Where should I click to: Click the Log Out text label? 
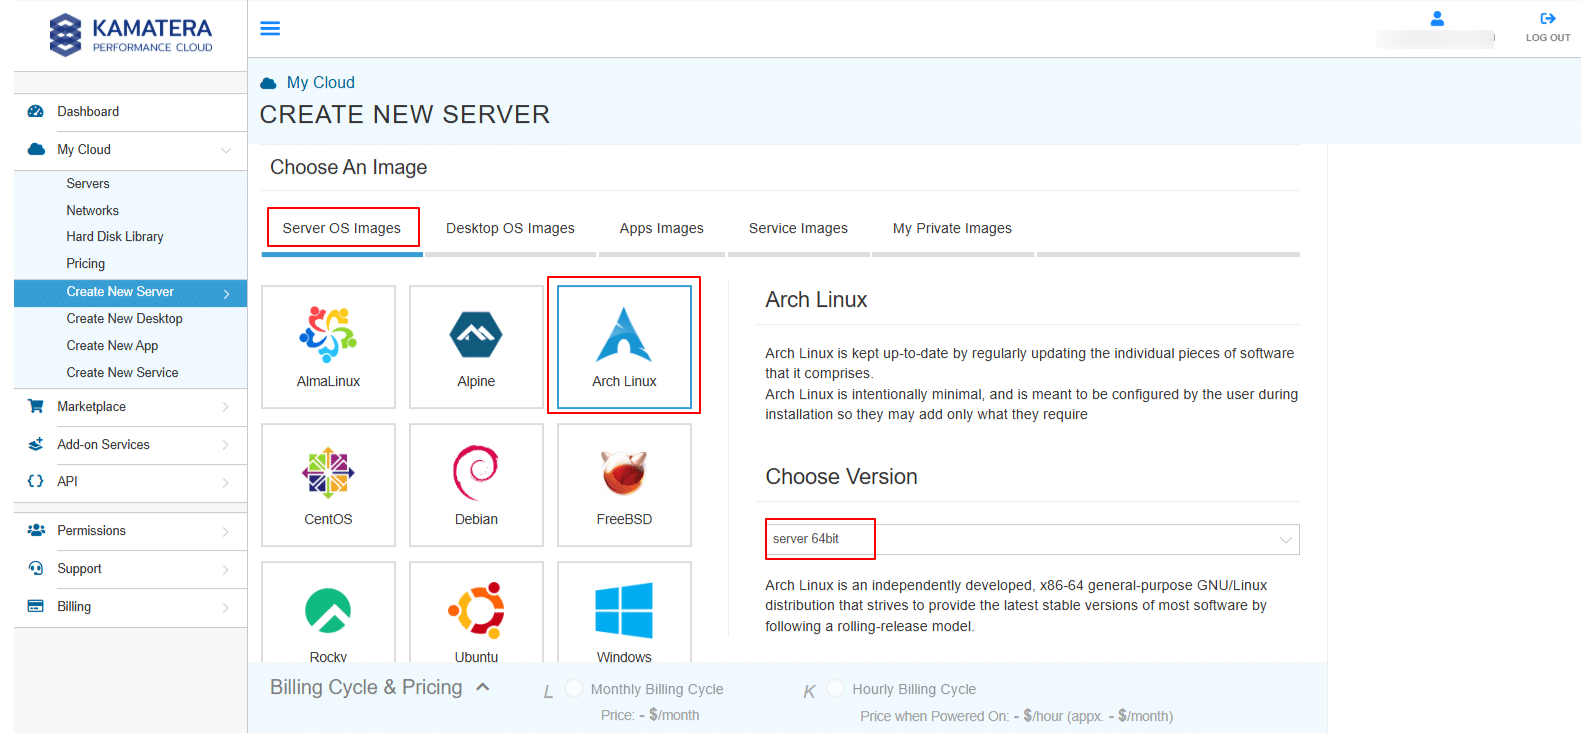point(1548,38)
